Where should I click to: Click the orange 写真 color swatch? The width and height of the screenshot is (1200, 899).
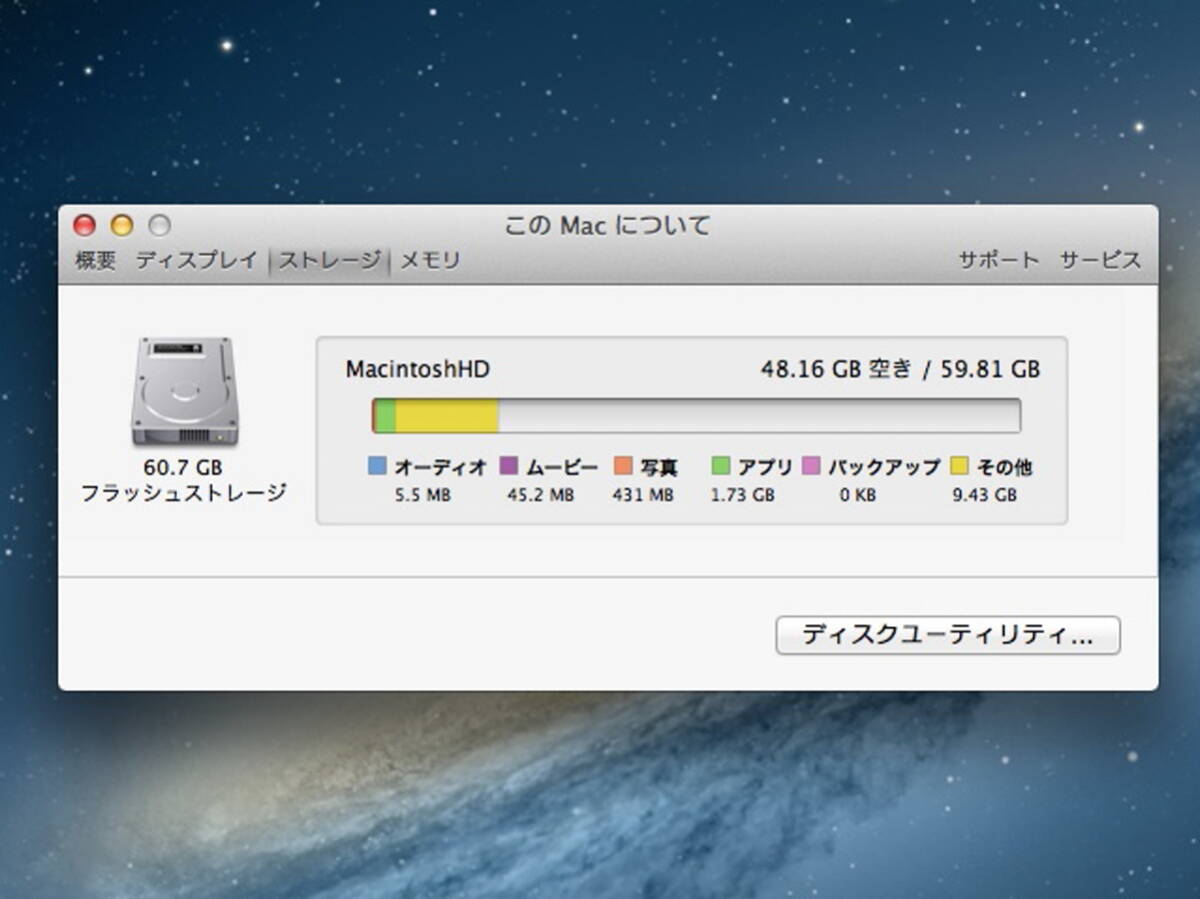pyautogui.click(x=624, y=465)
